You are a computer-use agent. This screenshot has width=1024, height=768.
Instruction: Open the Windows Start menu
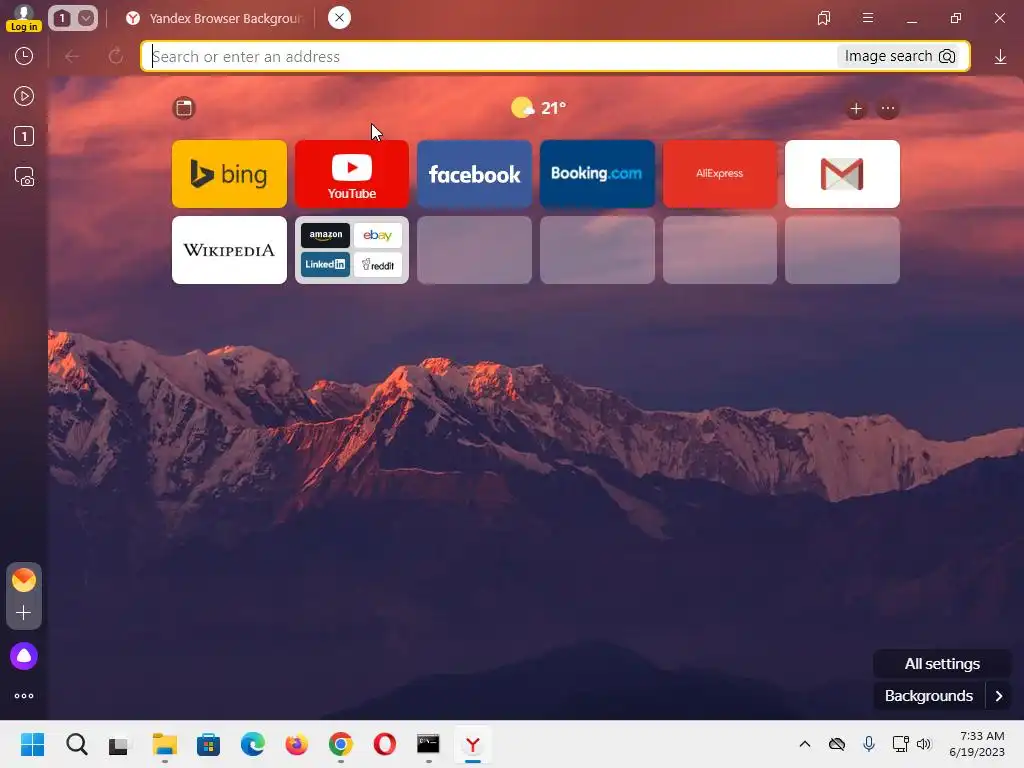[x=32, y=744]
